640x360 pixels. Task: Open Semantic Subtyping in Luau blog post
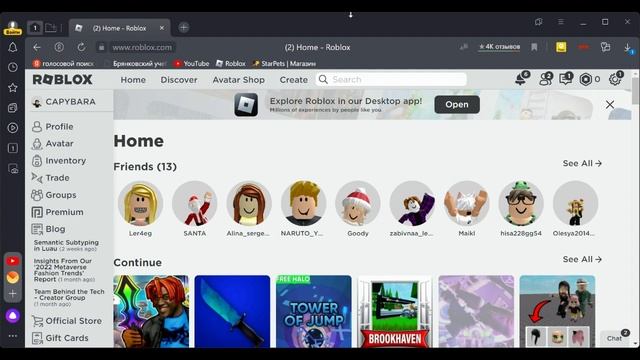66,245
